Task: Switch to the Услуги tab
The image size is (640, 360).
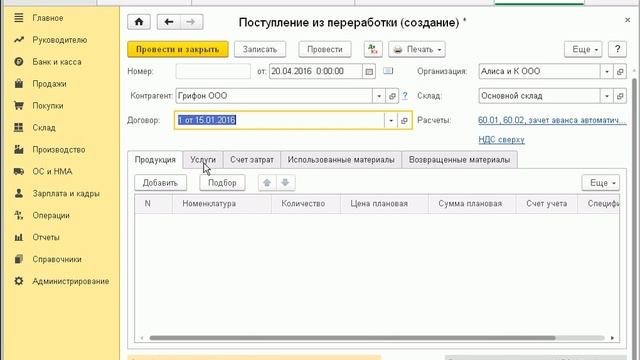Action: click(x=203, y=160)
